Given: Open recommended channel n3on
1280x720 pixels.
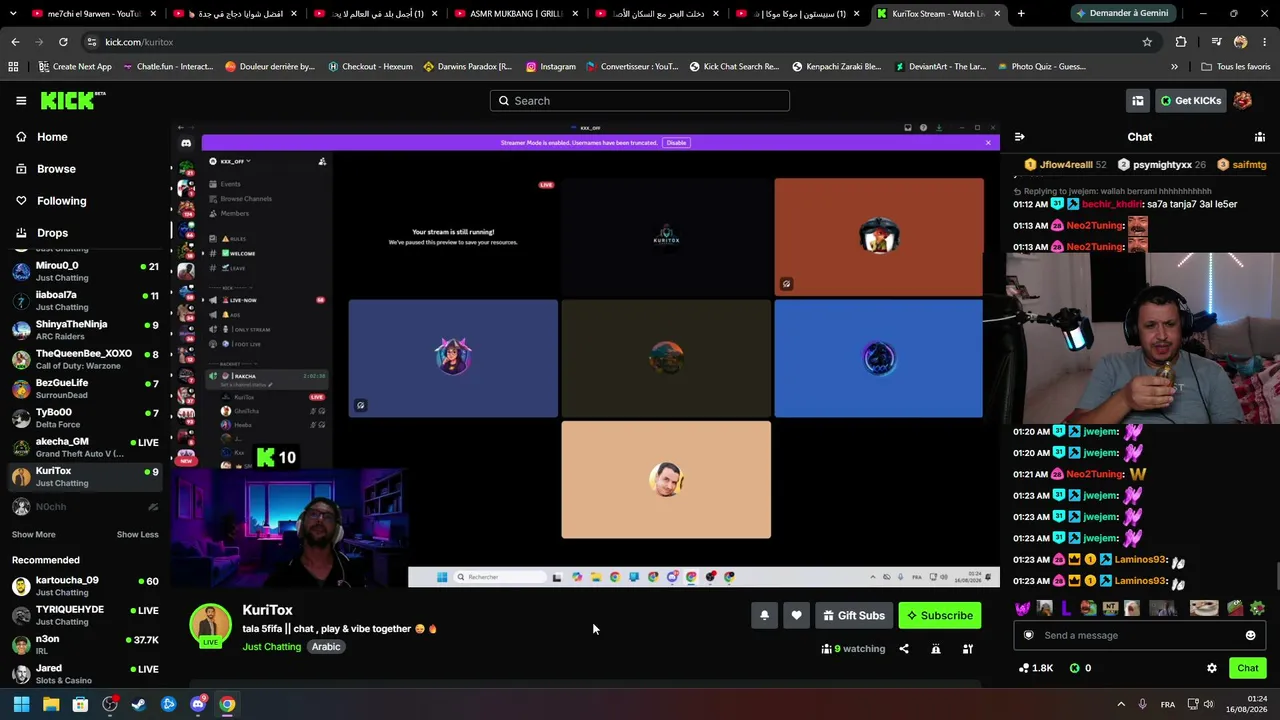Looking at the screenshot, I should coord(86,645).
